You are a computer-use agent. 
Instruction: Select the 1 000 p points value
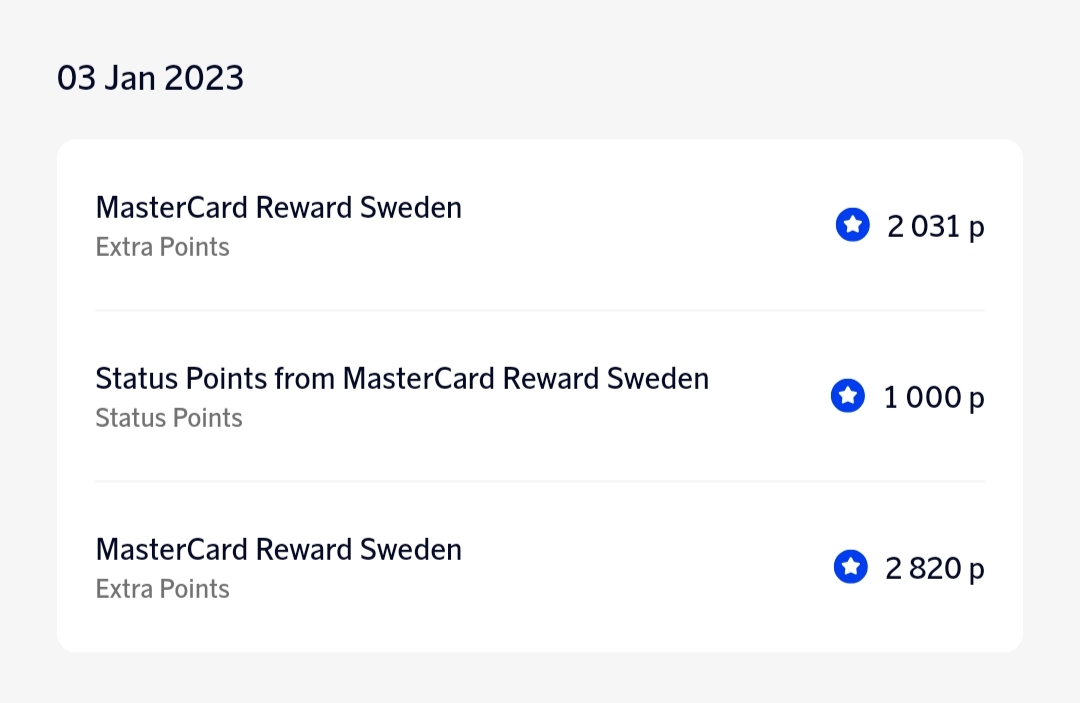click(934, 398)
